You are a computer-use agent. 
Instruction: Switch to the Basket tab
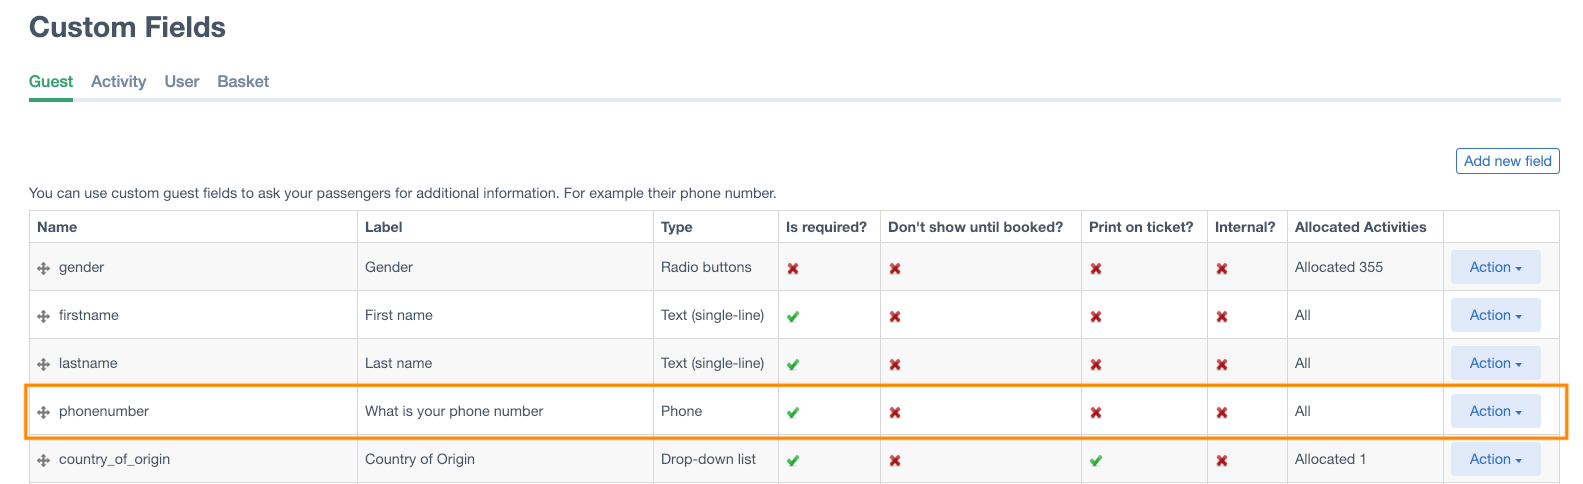[x=243, y=81]
